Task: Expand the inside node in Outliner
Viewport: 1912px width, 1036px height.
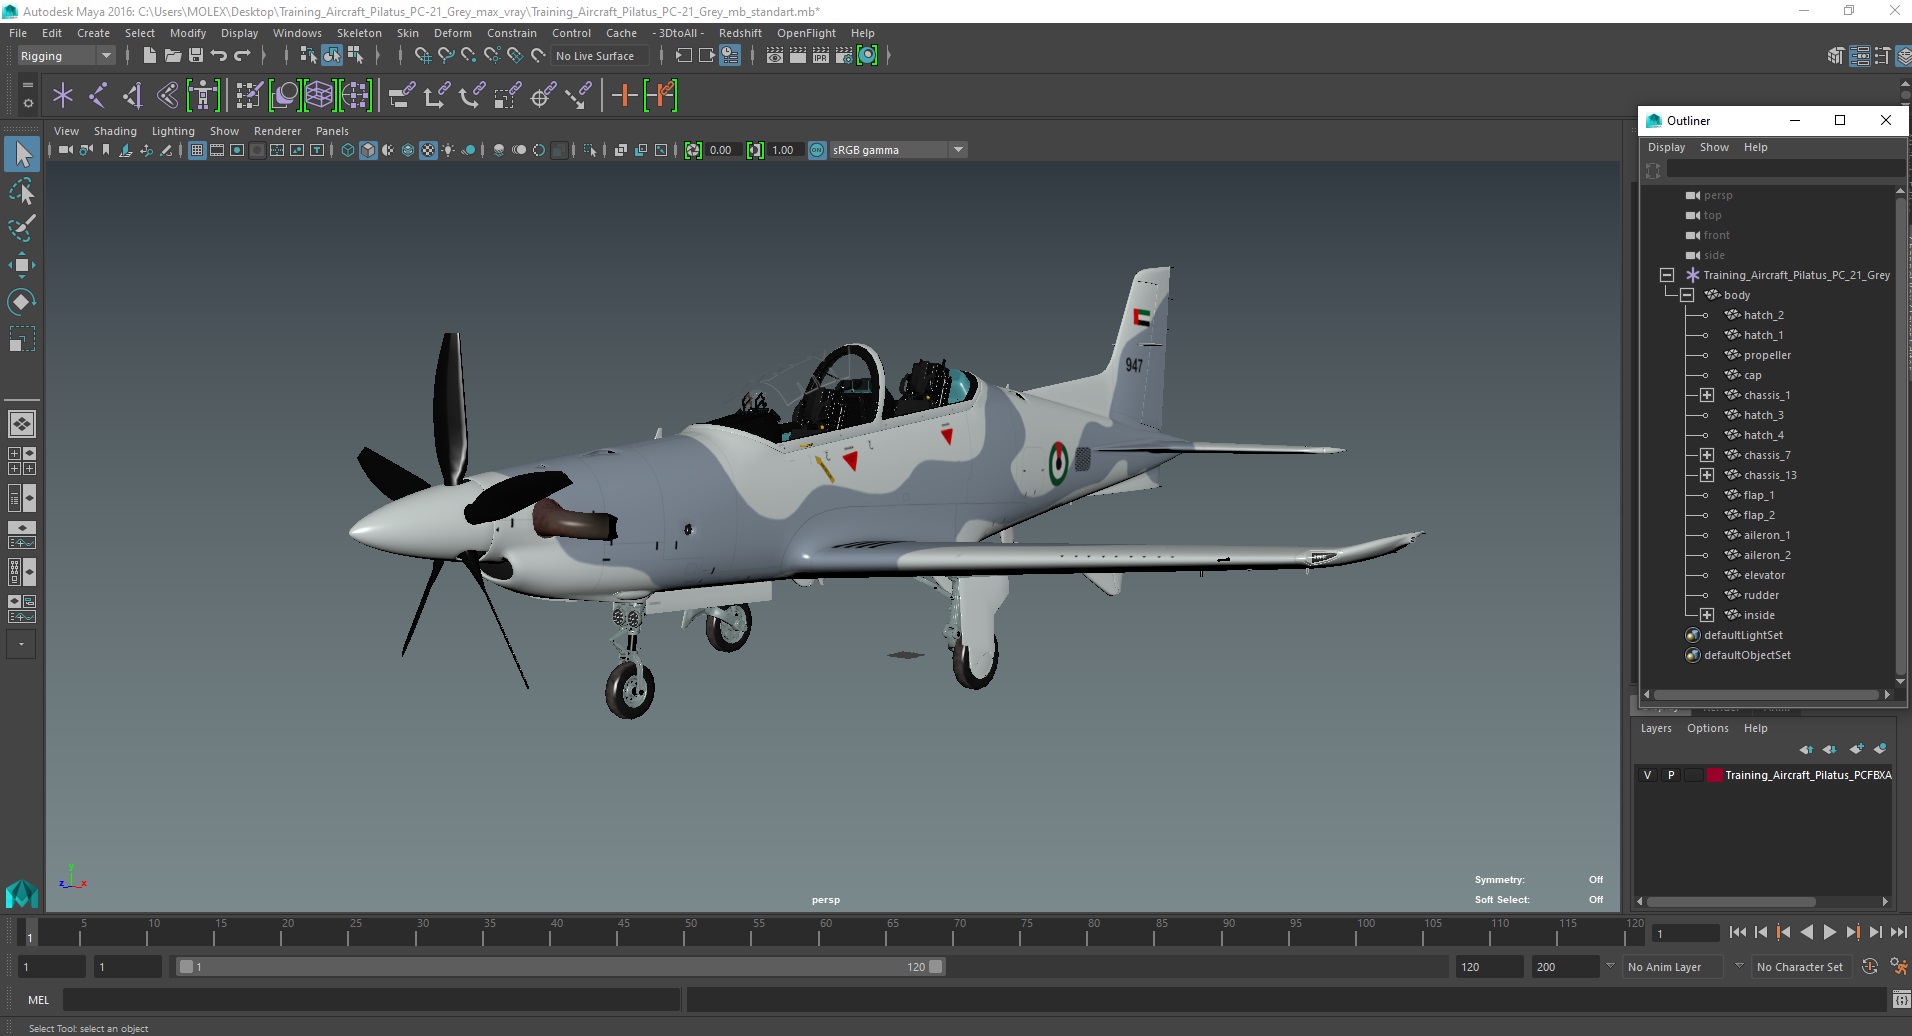Action: 1707,615
